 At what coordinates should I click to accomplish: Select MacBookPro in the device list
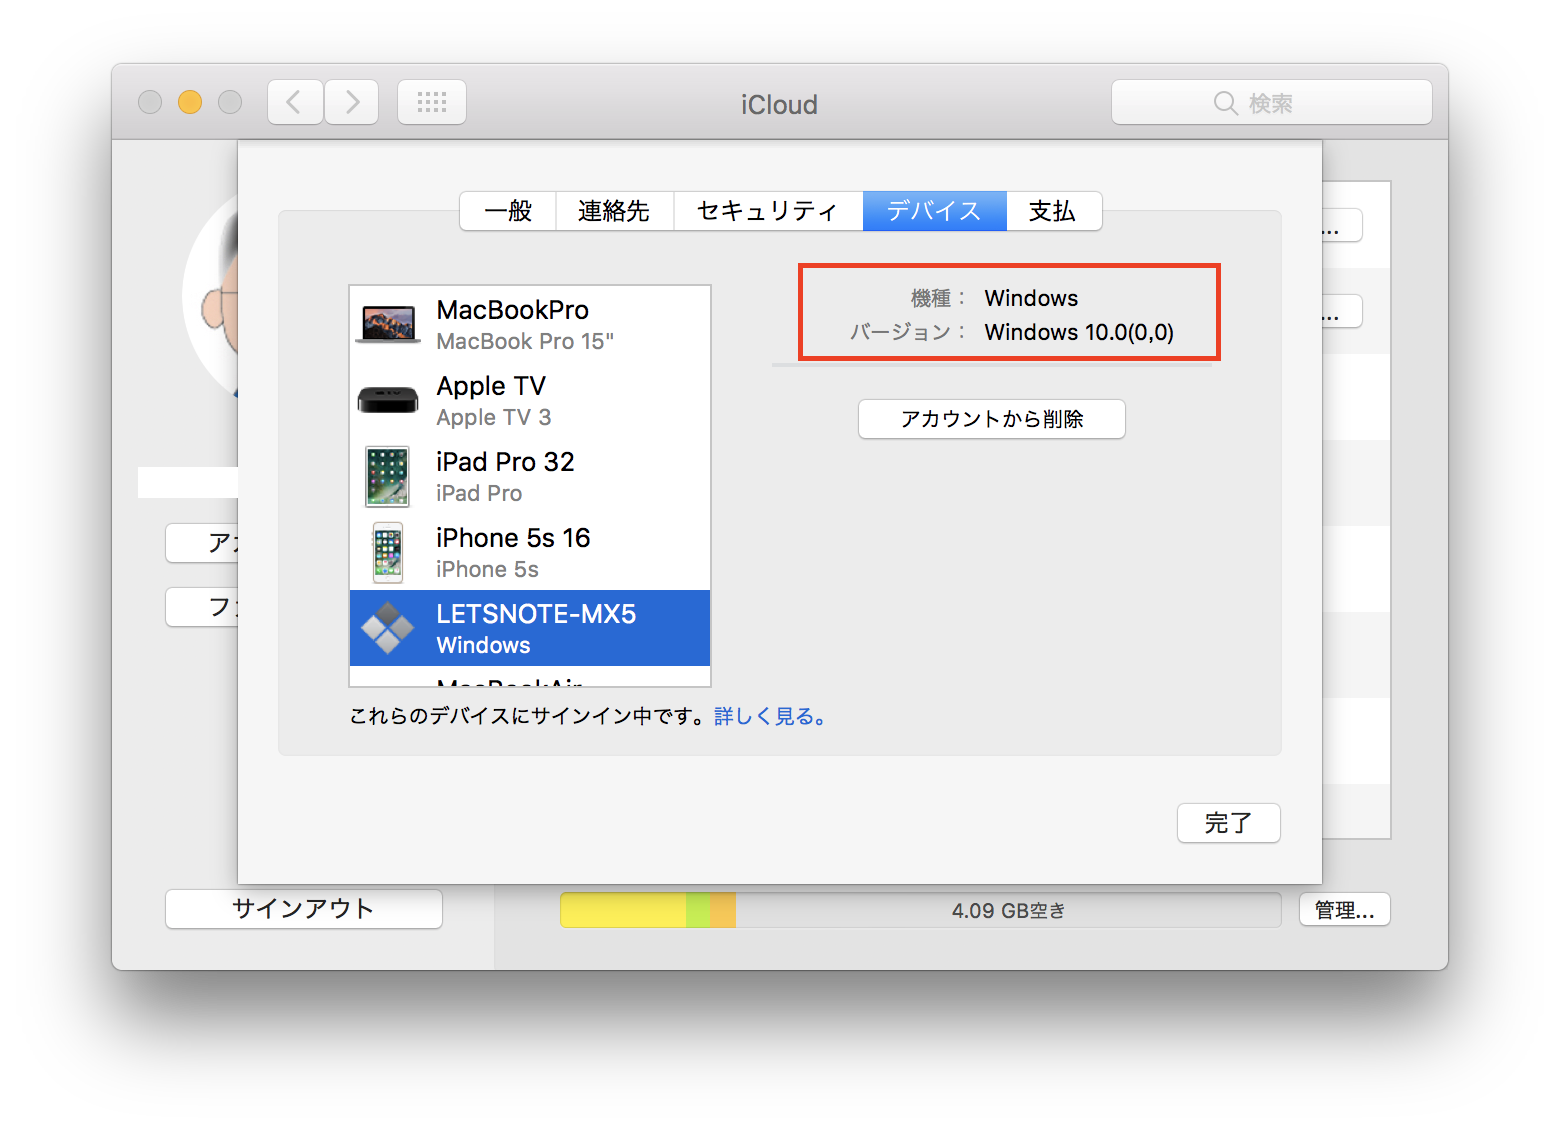click(530, 325)
